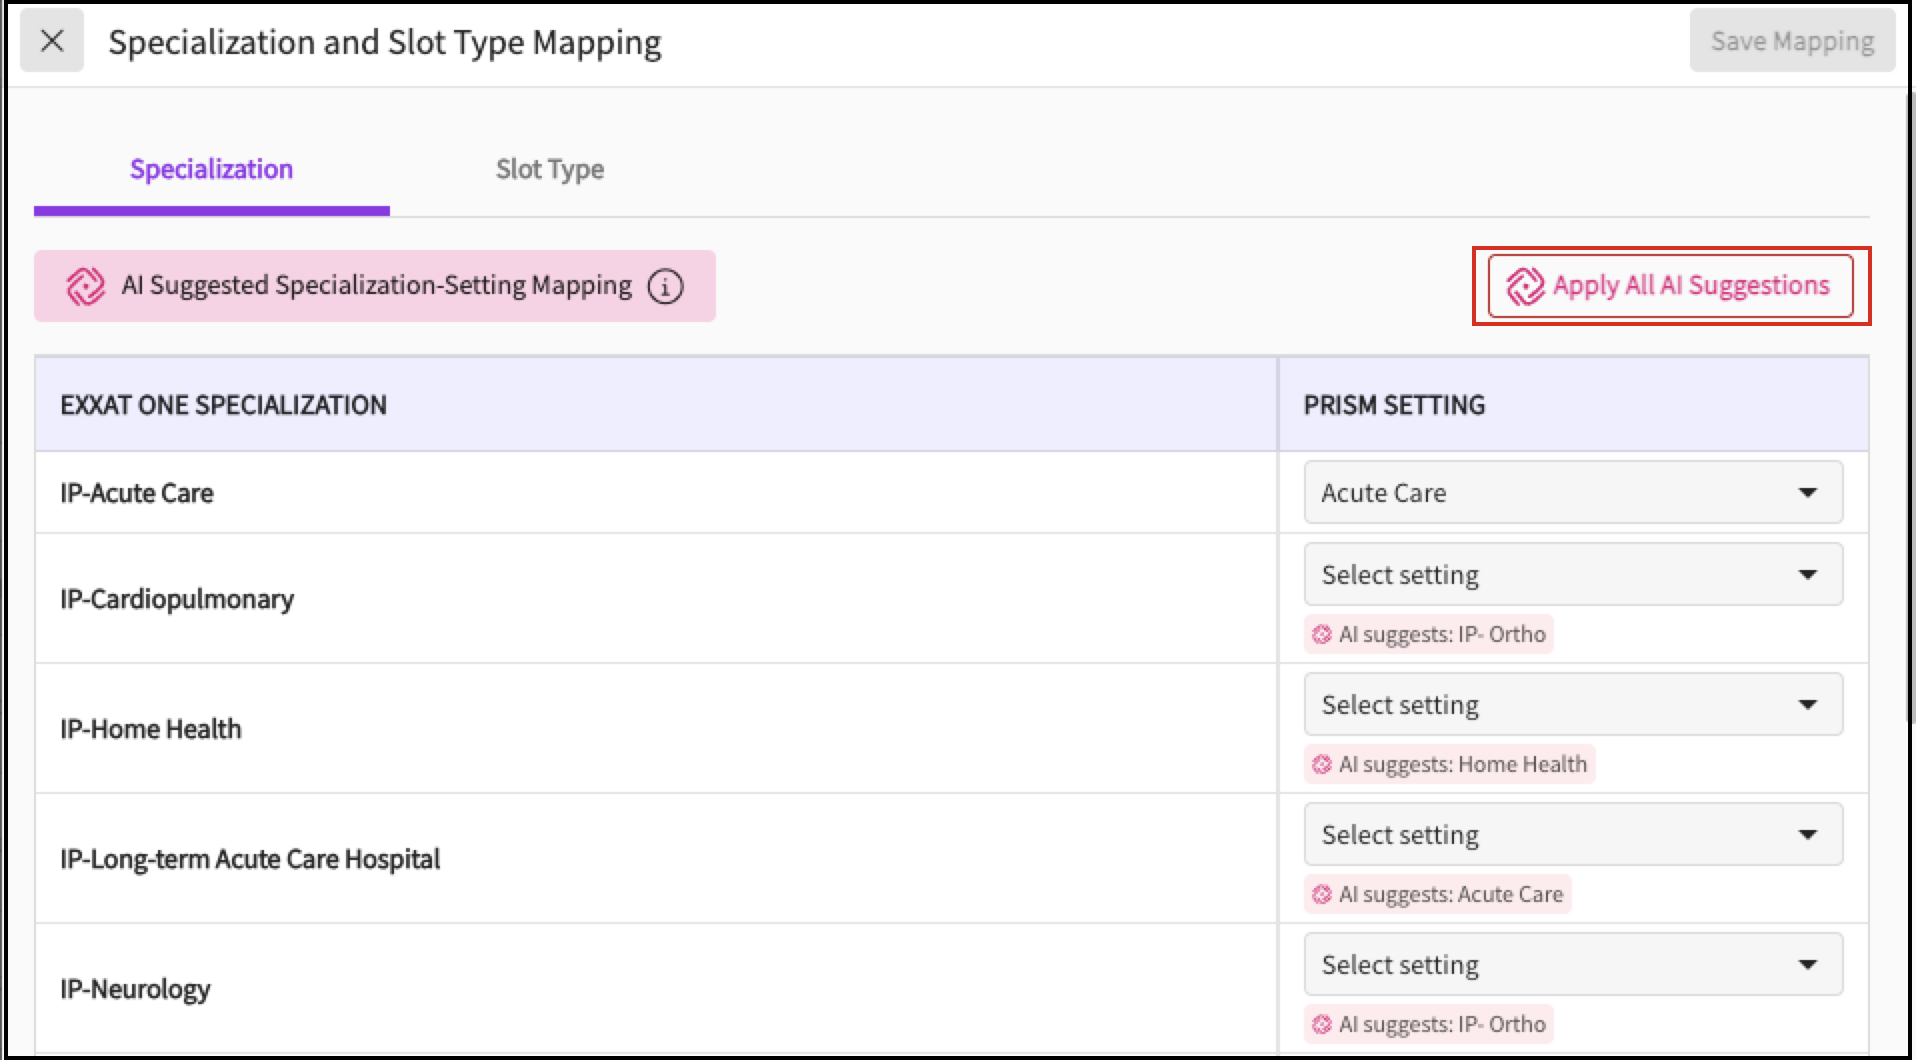
Task: Select the Specialization tab
Action: pos(211,169)
